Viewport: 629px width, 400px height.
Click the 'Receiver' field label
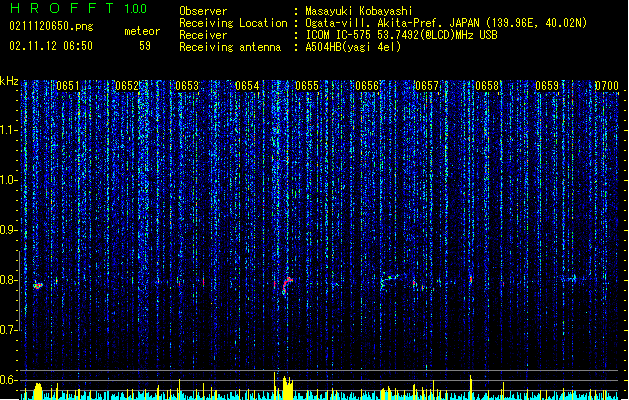pos(203,35)
